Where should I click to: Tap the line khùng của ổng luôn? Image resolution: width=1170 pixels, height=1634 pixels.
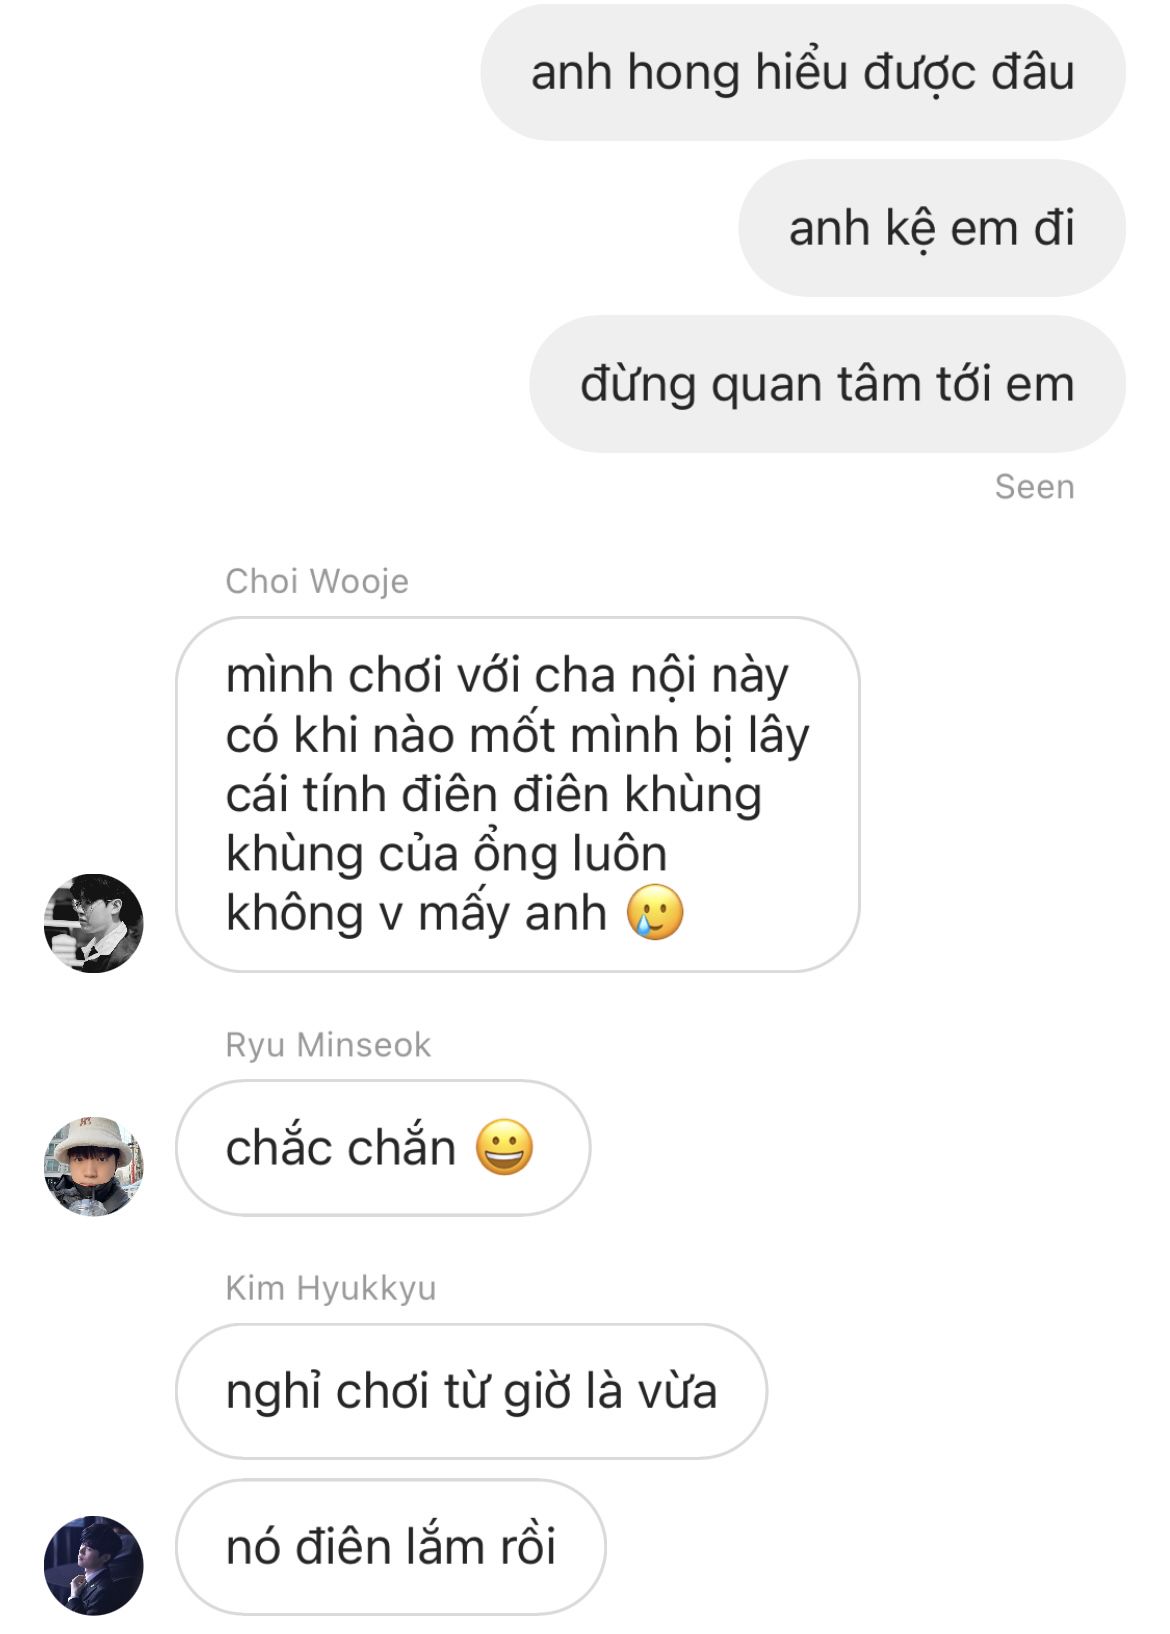point(446,854)
